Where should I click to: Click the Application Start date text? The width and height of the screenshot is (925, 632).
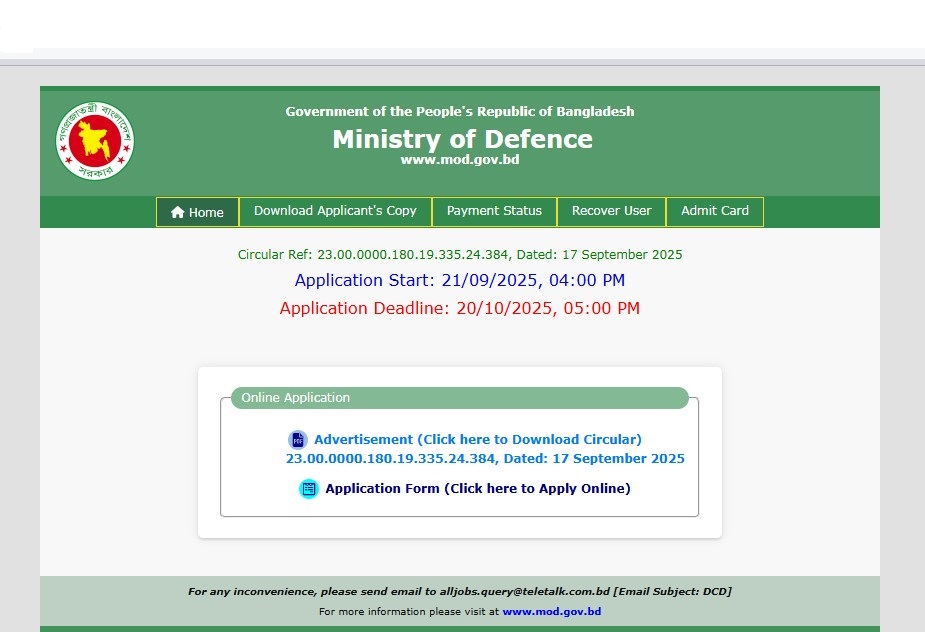[460, 280]
